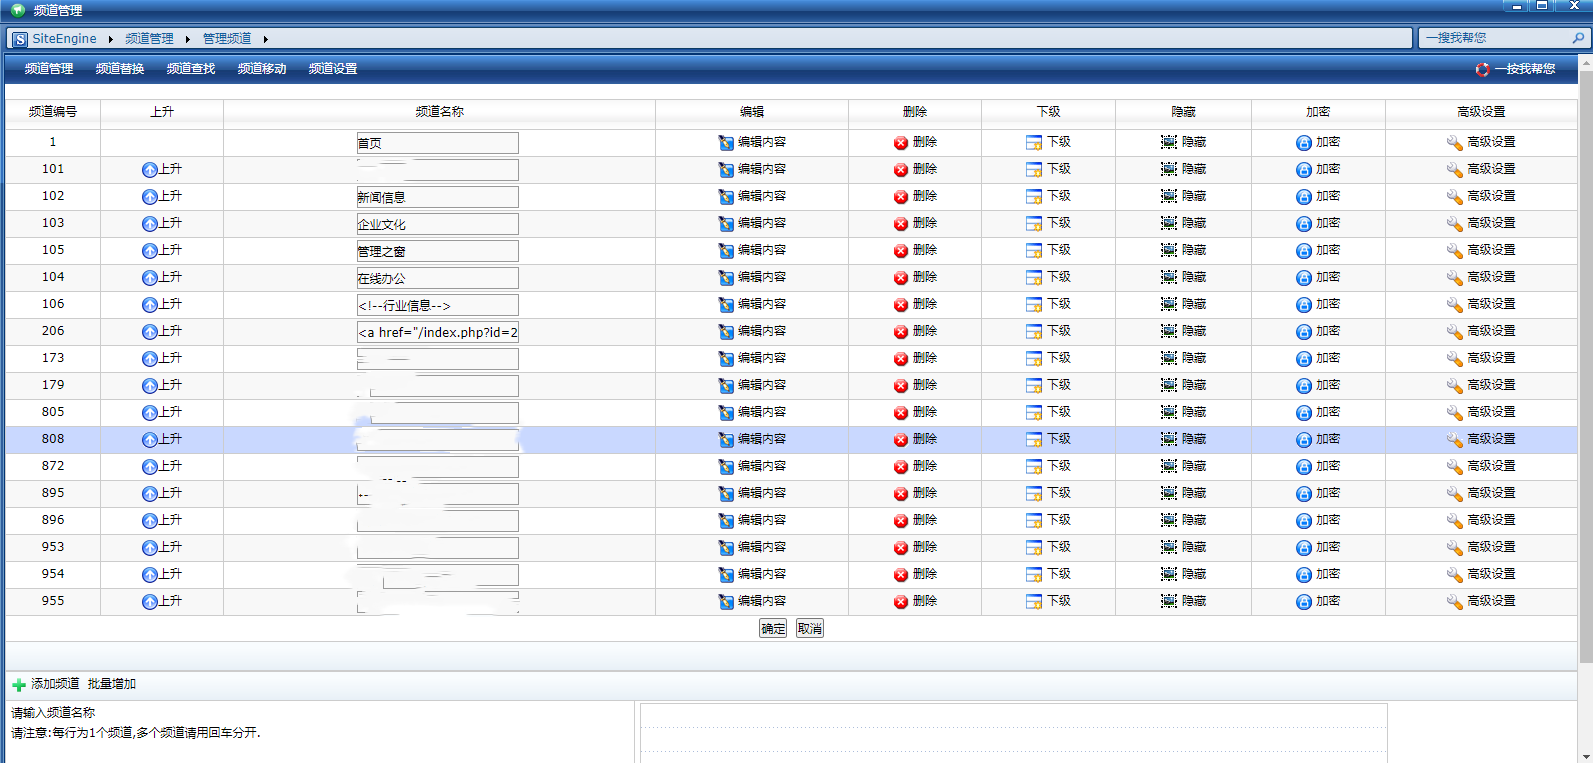Click 管理频道 in the breadcrumb
The image size is (1593, 763).
227,39
